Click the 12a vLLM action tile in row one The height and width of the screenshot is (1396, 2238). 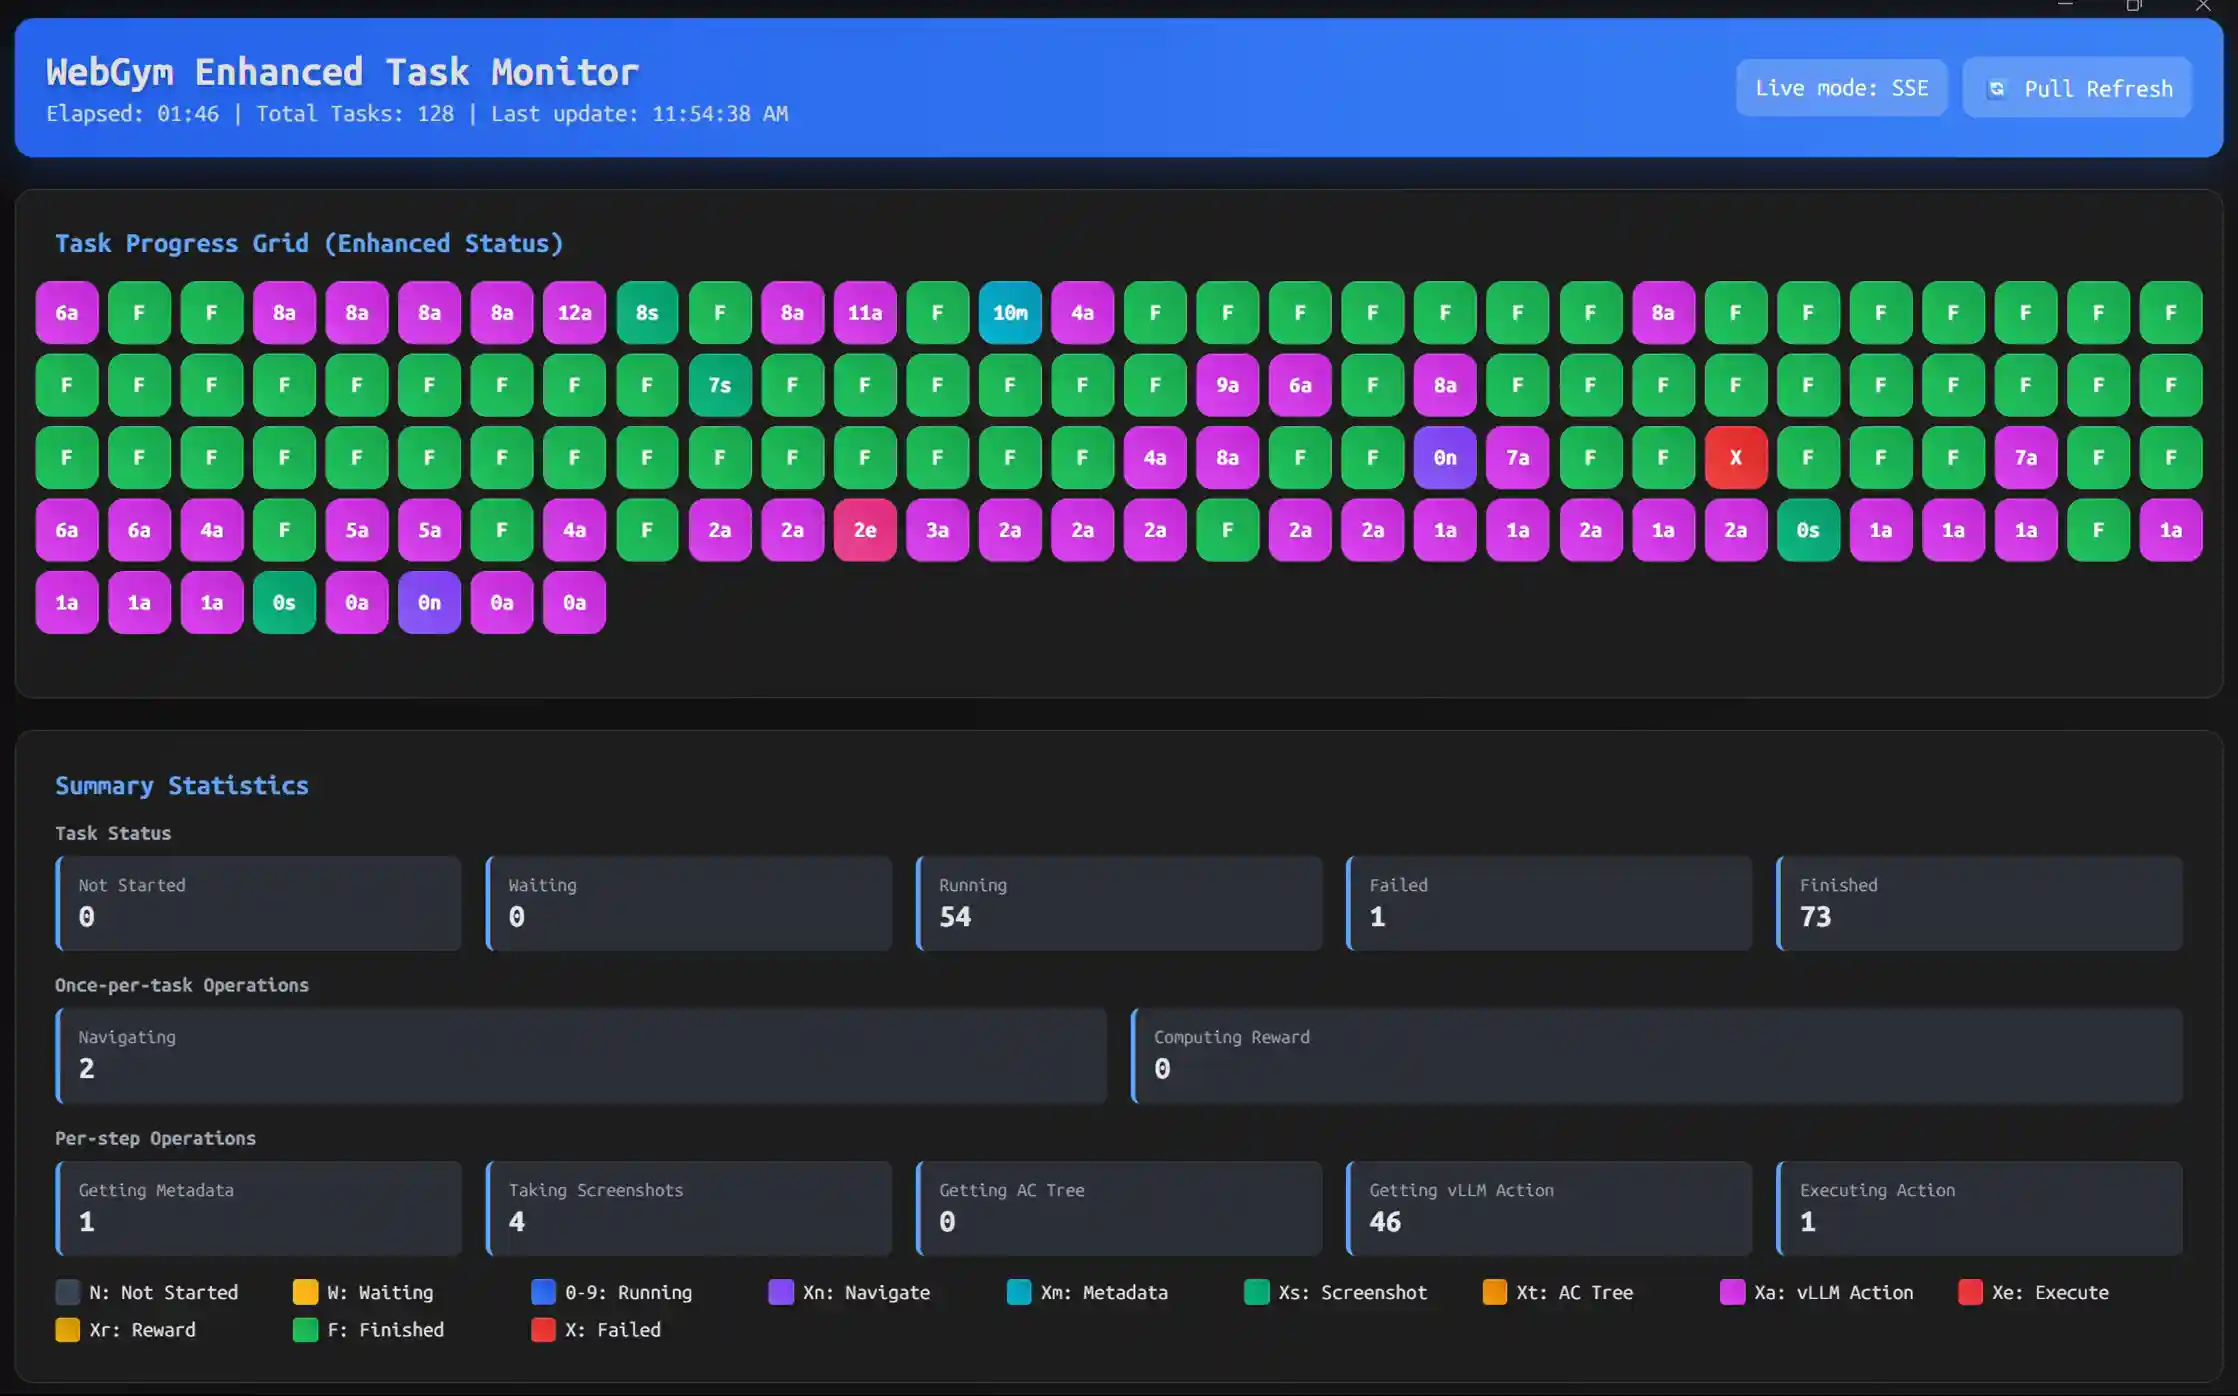tap(574, 312)
